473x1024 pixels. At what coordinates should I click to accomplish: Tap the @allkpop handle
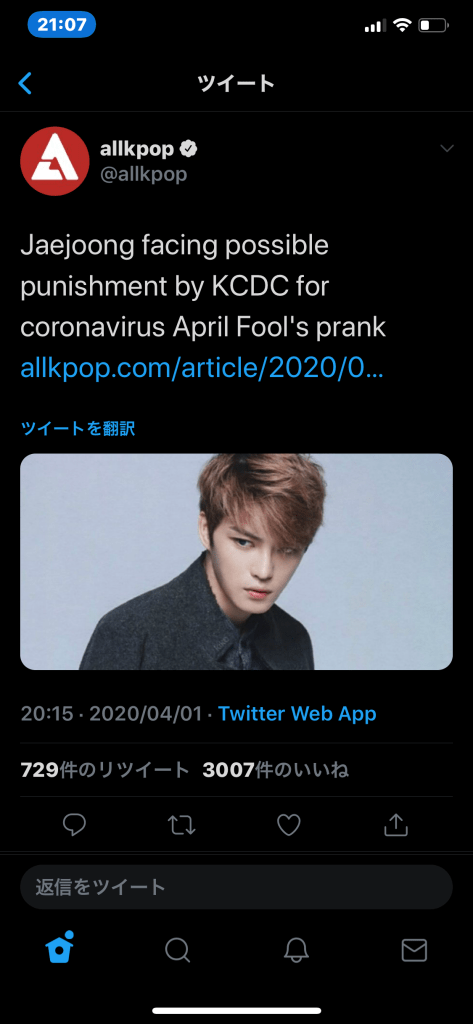(x=144, y=174)
